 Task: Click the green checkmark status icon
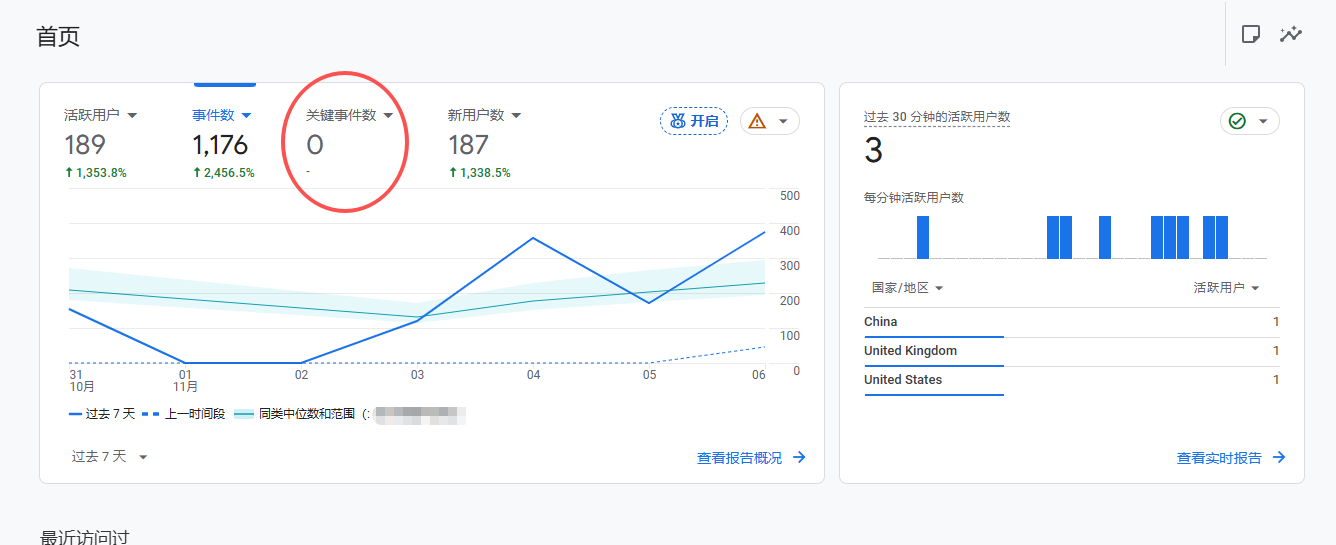pyautogui.click(x=1237, y=121)
